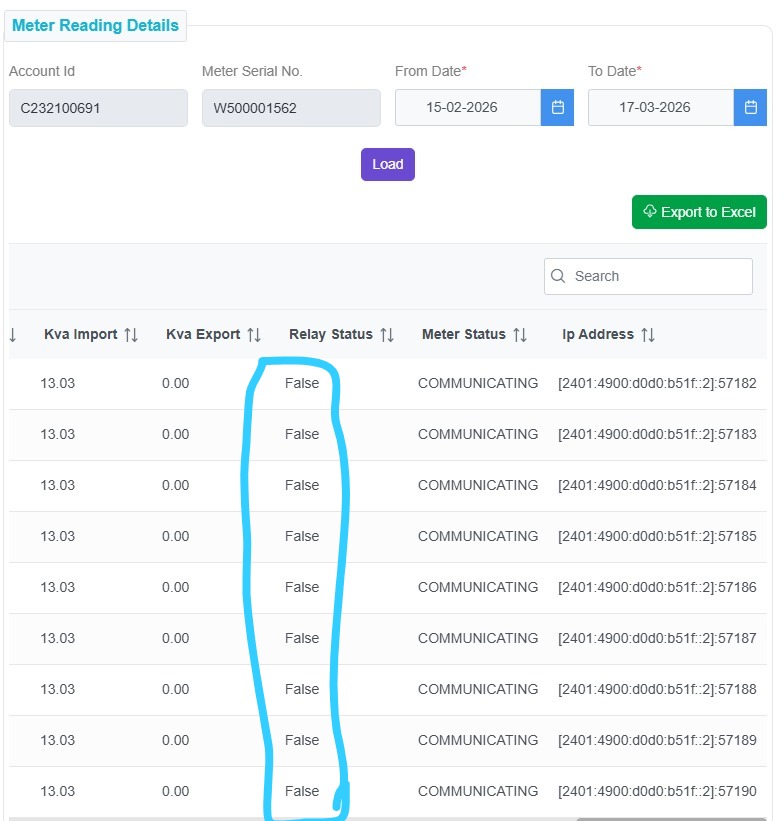This screenshot has height=821, width=784.
Task: Open the From Date calendar picker
Action: (557, 108)
